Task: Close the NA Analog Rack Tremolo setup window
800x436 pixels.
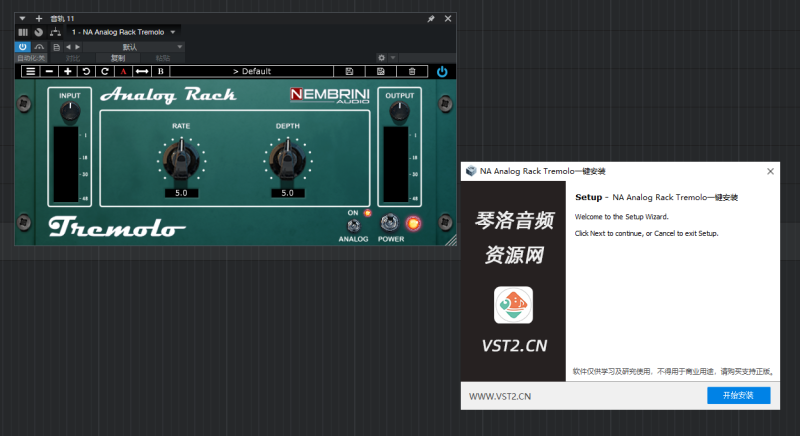Action: tap(770, 171)
